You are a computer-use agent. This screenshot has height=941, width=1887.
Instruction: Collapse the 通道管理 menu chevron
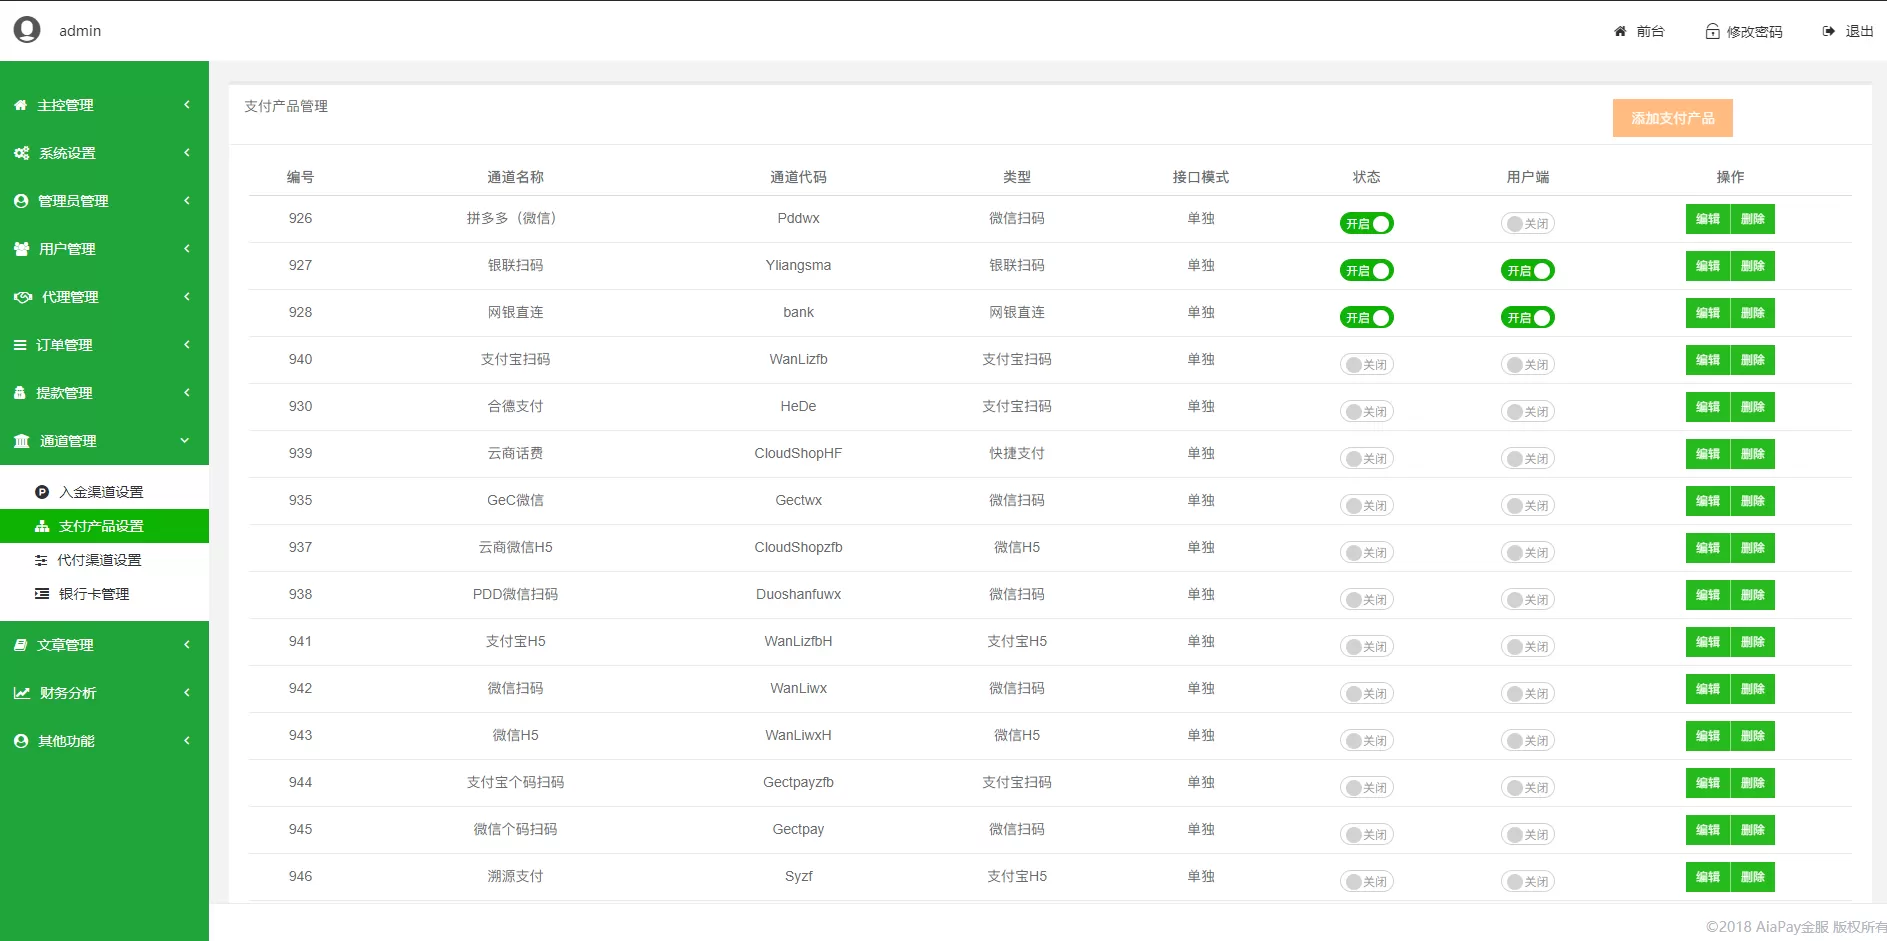185,441
